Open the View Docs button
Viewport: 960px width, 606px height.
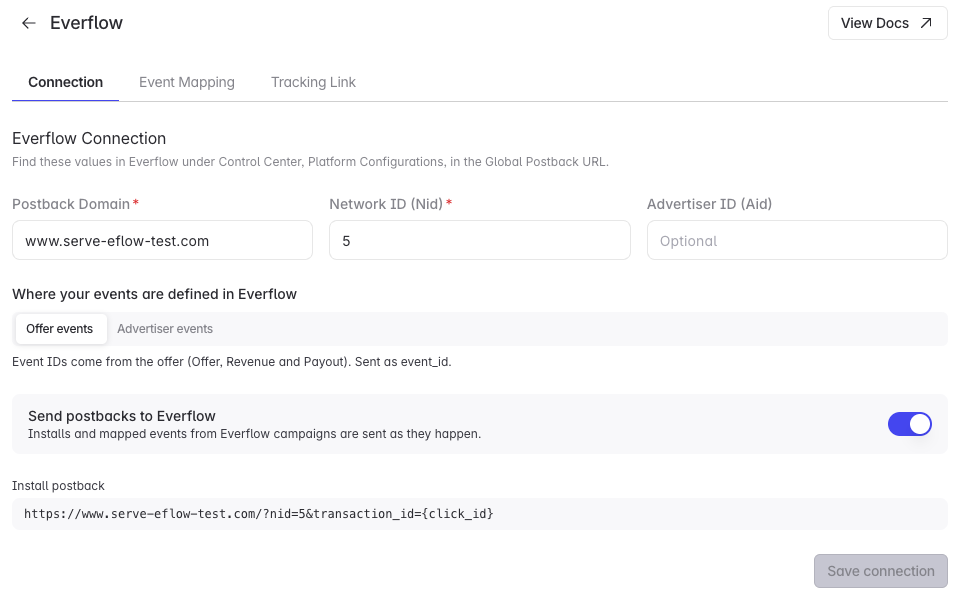[x=887, y=23]
